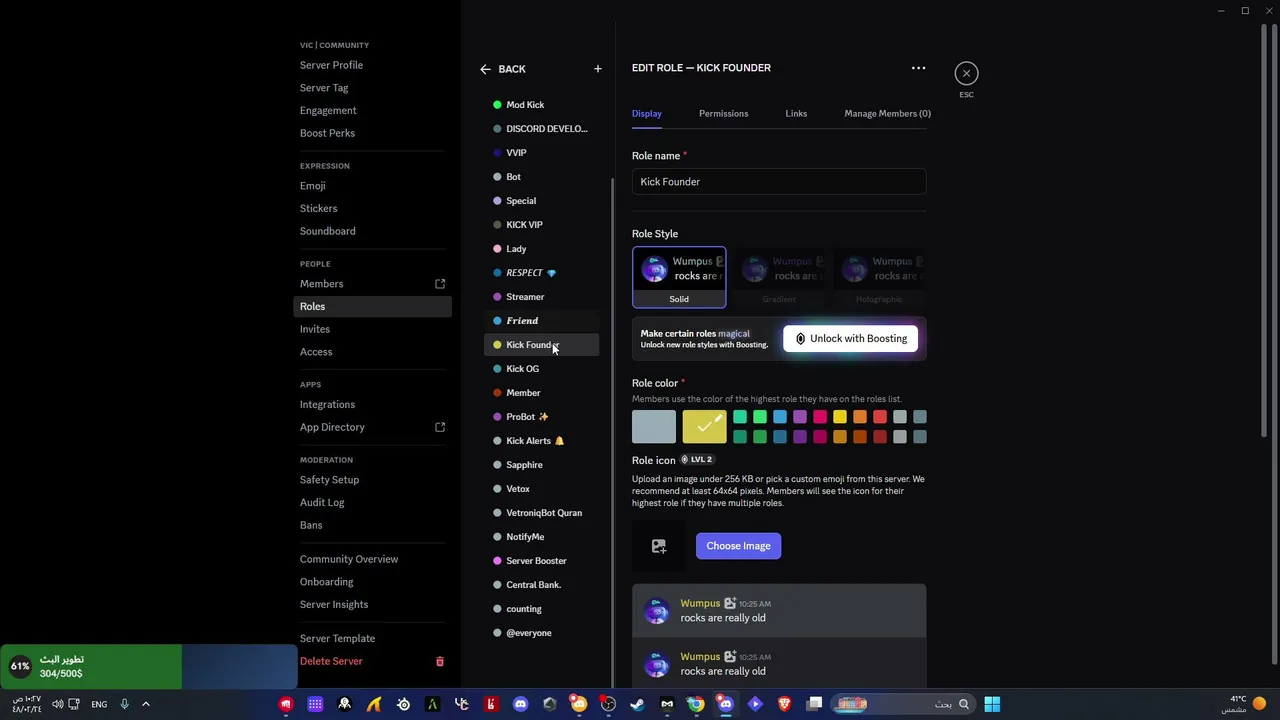Image resolution: width=1280 pixels, height=720 pixels.
Task: Open the Links tab
Action: point(796,113)
